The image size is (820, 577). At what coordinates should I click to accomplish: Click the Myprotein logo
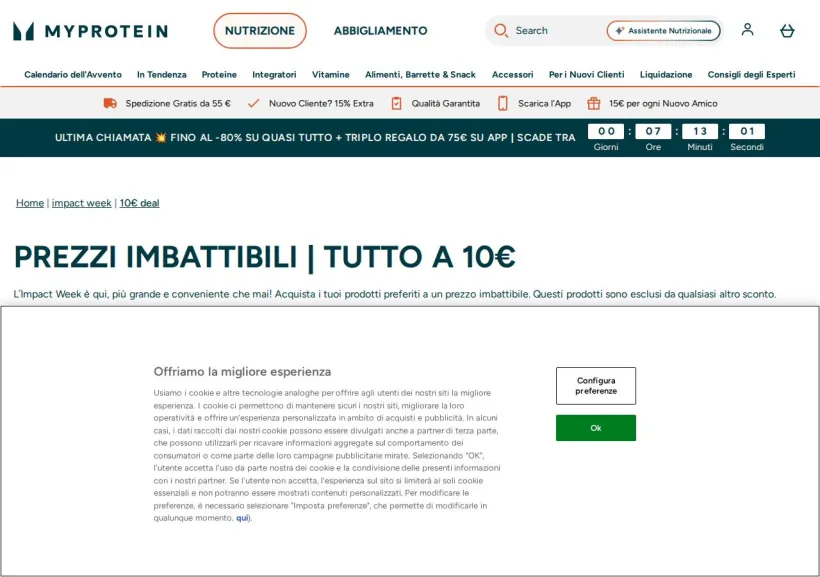(90, 31)
